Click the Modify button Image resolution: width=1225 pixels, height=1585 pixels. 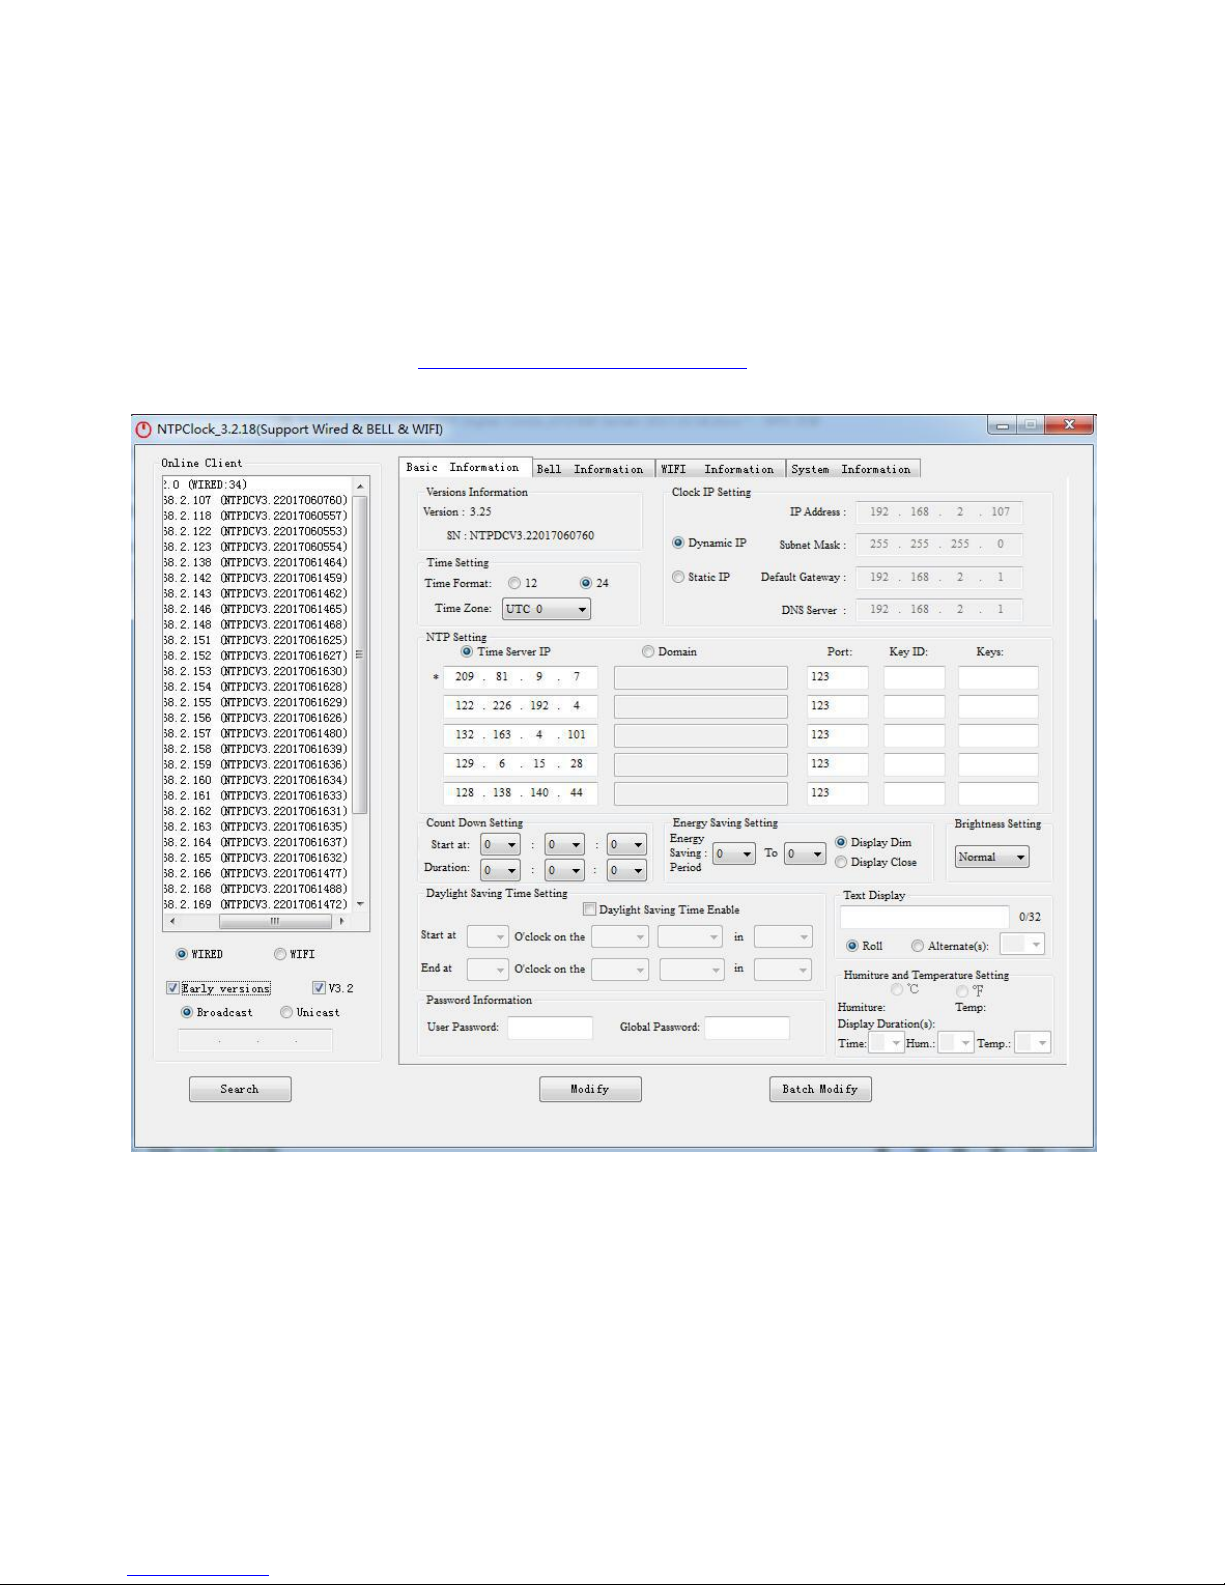click(x=590, y=1089)
